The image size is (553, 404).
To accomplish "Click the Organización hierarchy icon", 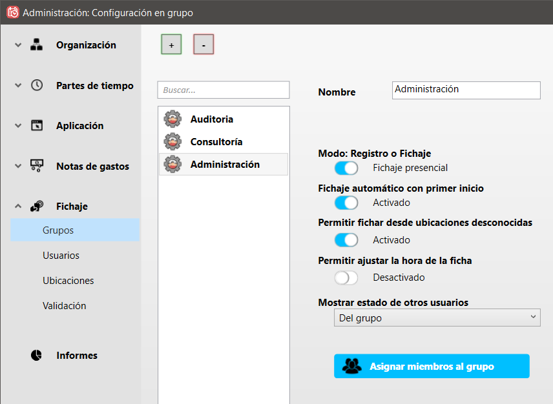I will [x=36, y=44].
